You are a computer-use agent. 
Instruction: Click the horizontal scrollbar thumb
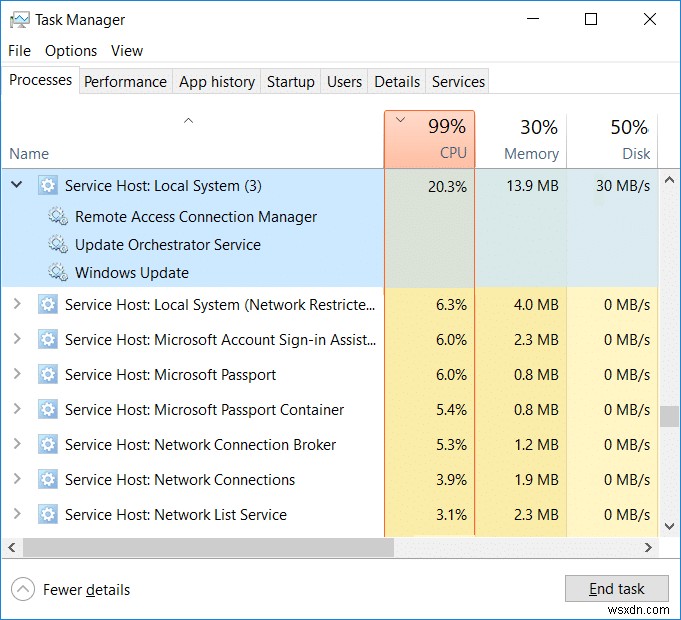[208, 547]
